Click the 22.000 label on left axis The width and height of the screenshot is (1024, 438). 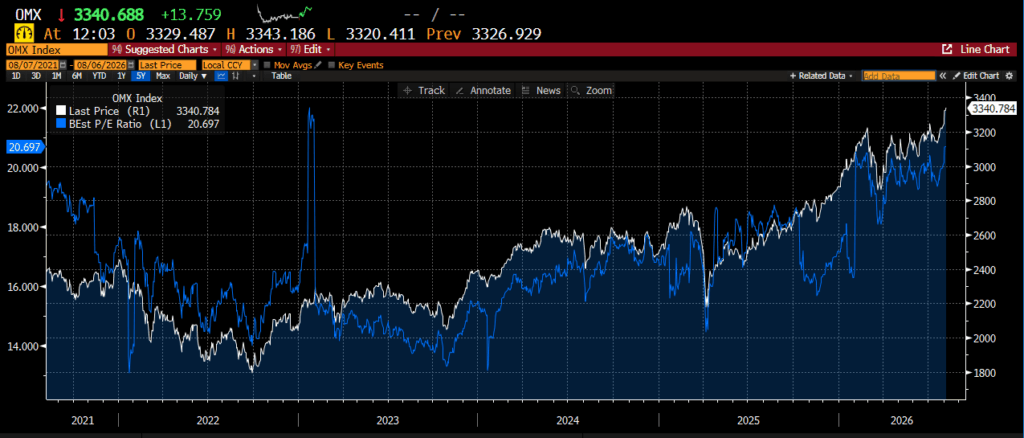(x=25, y=108)
